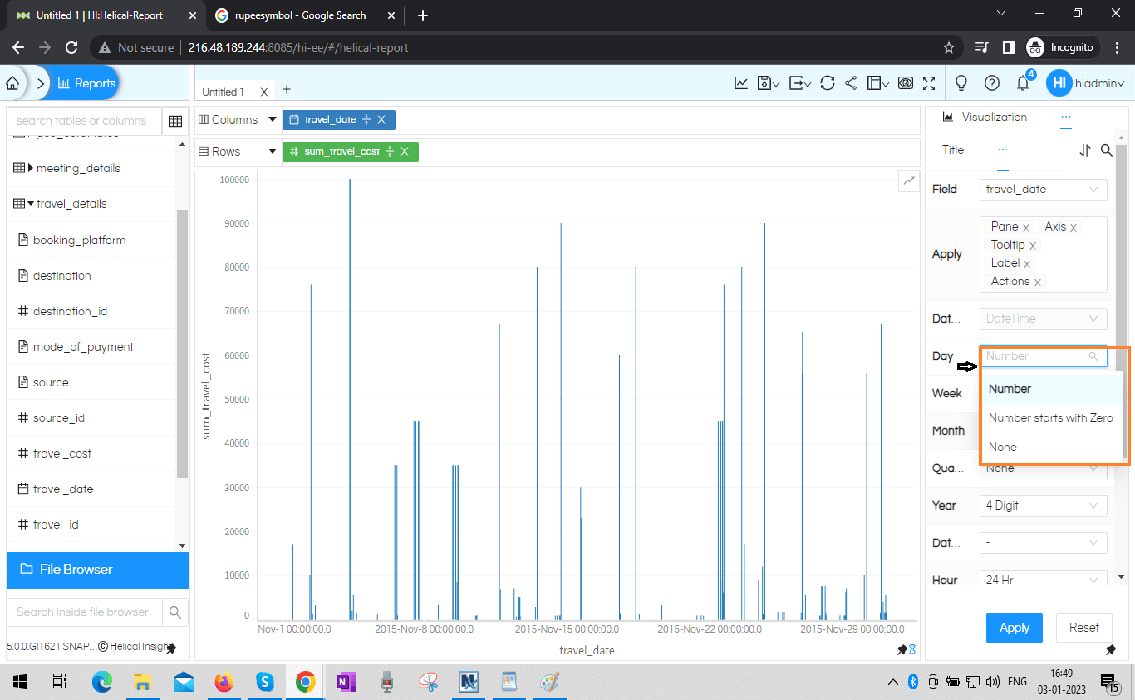Open the Hour dropdown showing 24 Hr
1135x700 pixels.
(x=1043, y=580)
